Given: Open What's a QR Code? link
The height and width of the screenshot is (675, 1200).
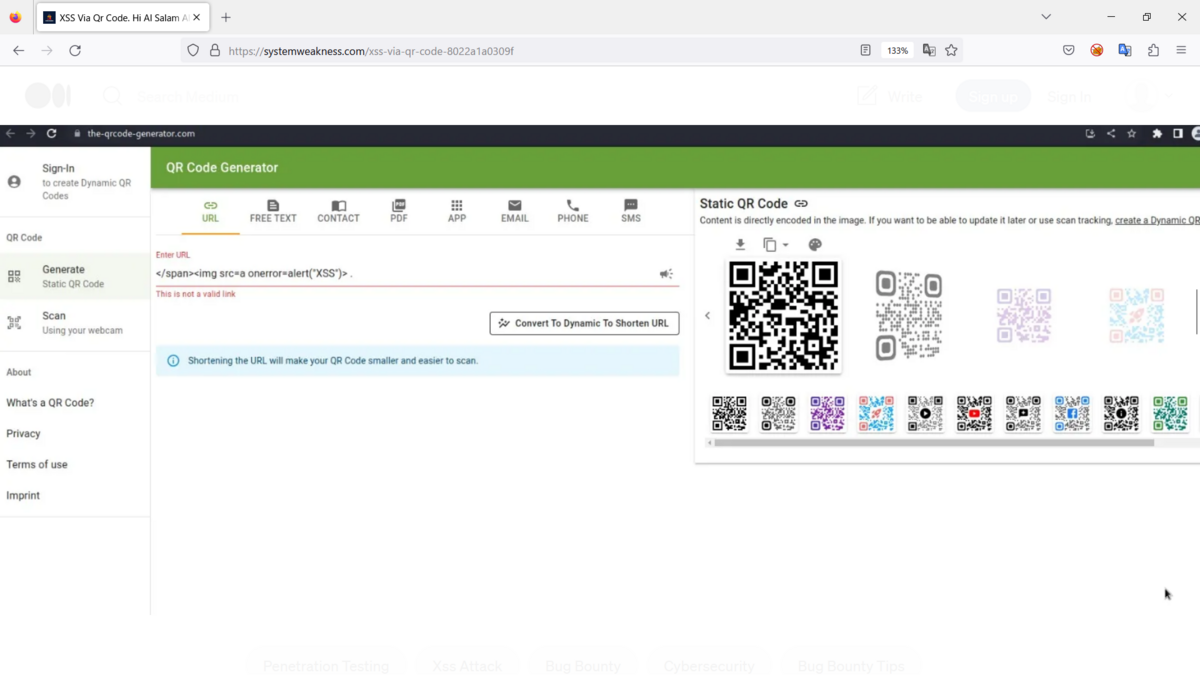Looking at the screenshot, I should point(50,403).
